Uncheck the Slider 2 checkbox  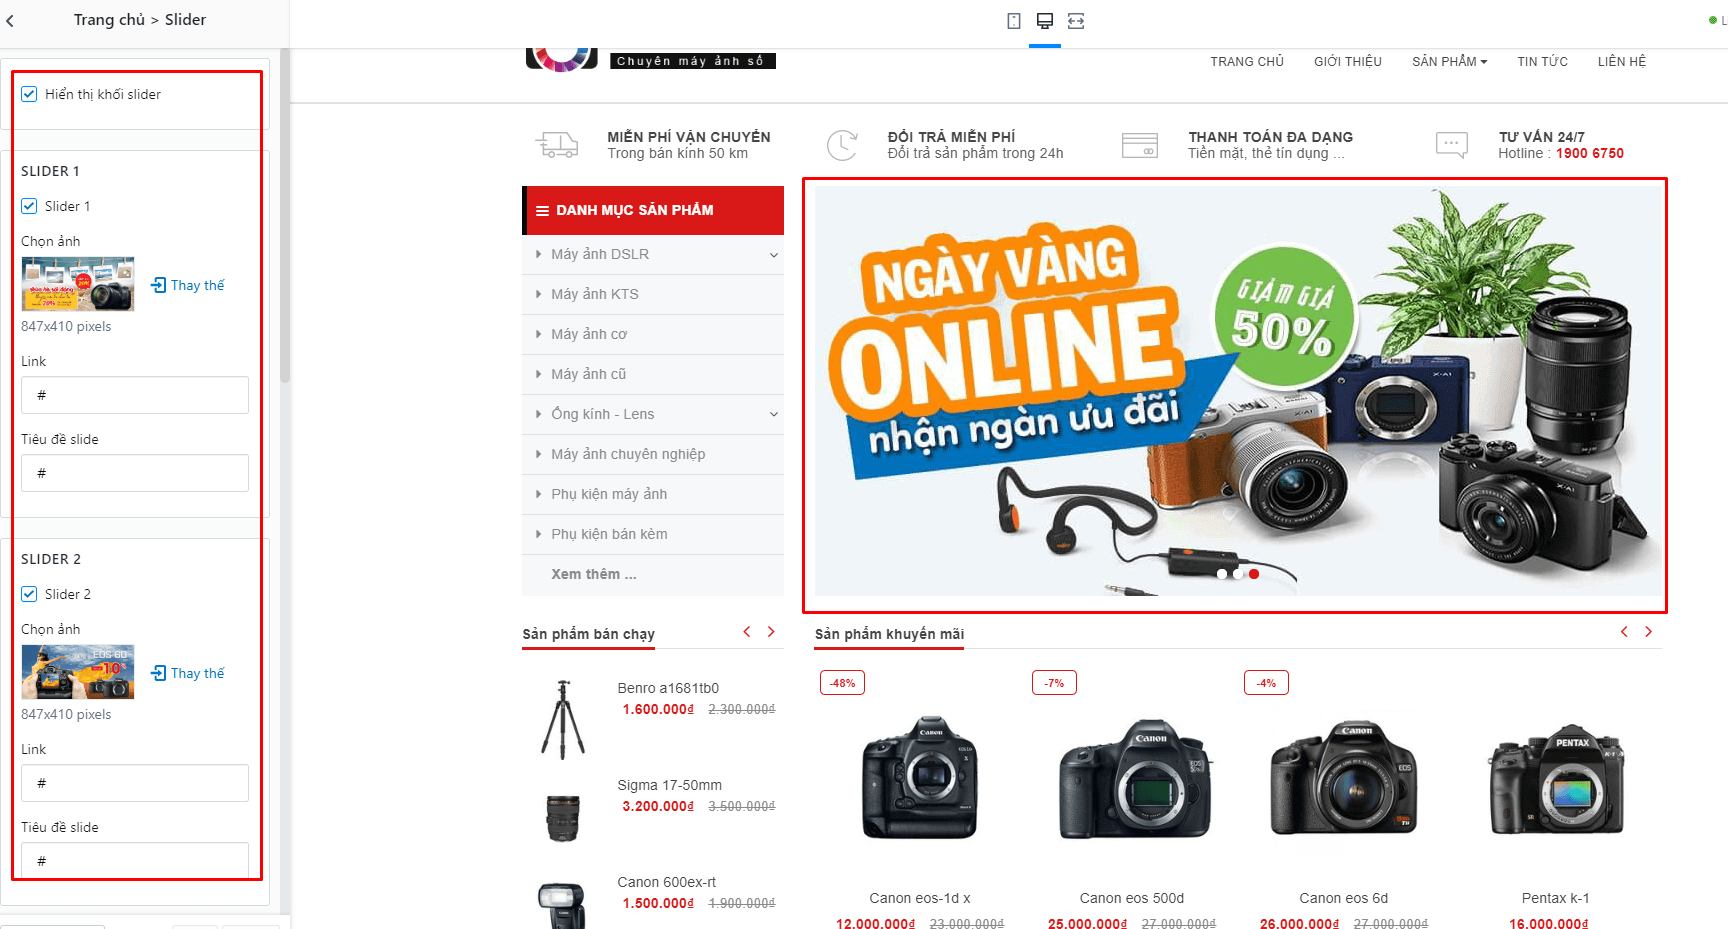coord(29,594)
